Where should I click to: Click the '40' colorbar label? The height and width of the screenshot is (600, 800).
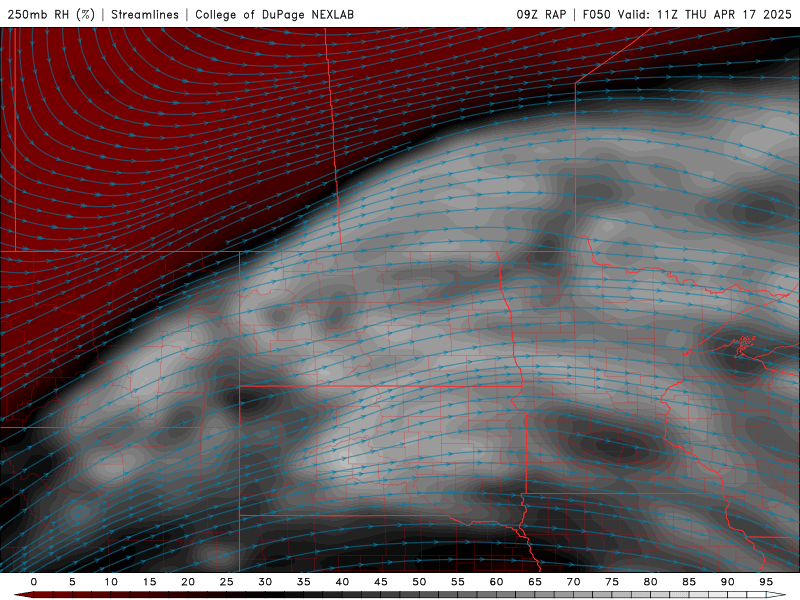point(342,582)
